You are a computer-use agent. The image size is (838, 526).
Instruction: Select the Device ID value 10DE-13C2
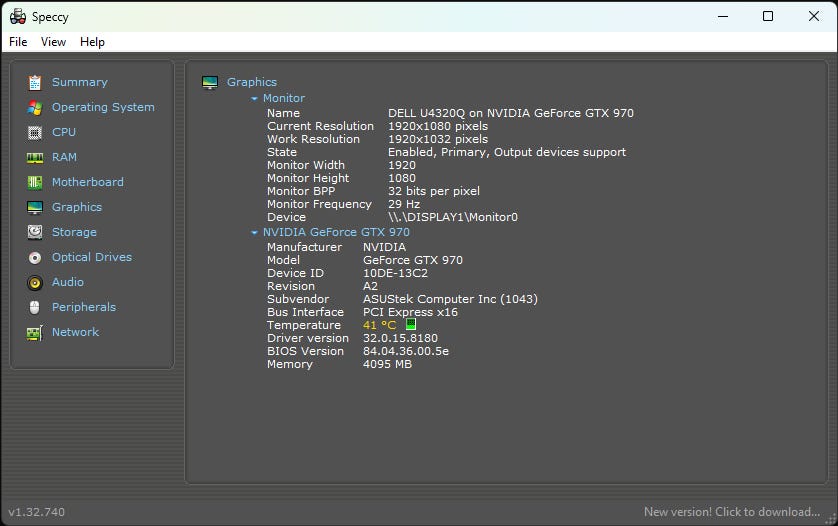coord(395,273)
